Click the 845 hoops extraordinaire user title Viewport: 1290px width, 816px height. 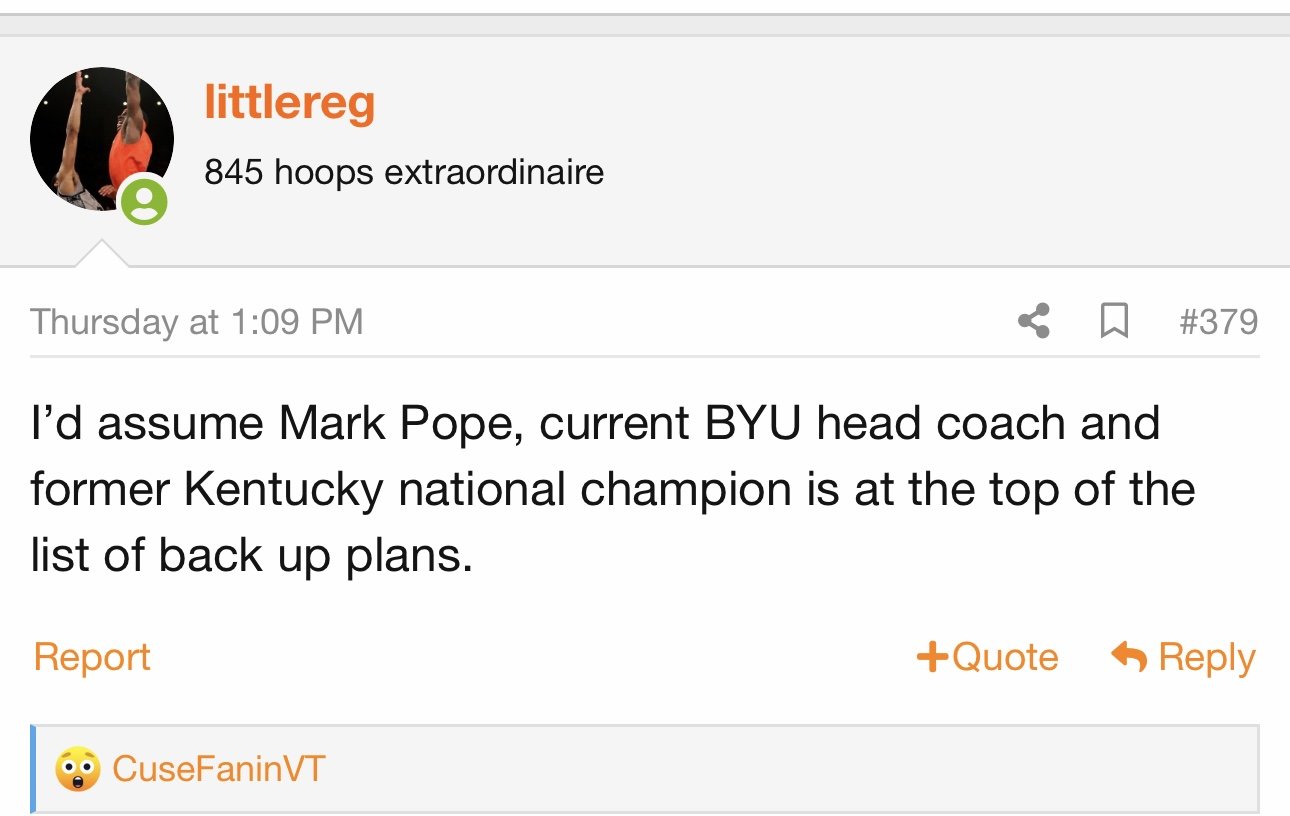pyautogui.click(x=404, y=172)
